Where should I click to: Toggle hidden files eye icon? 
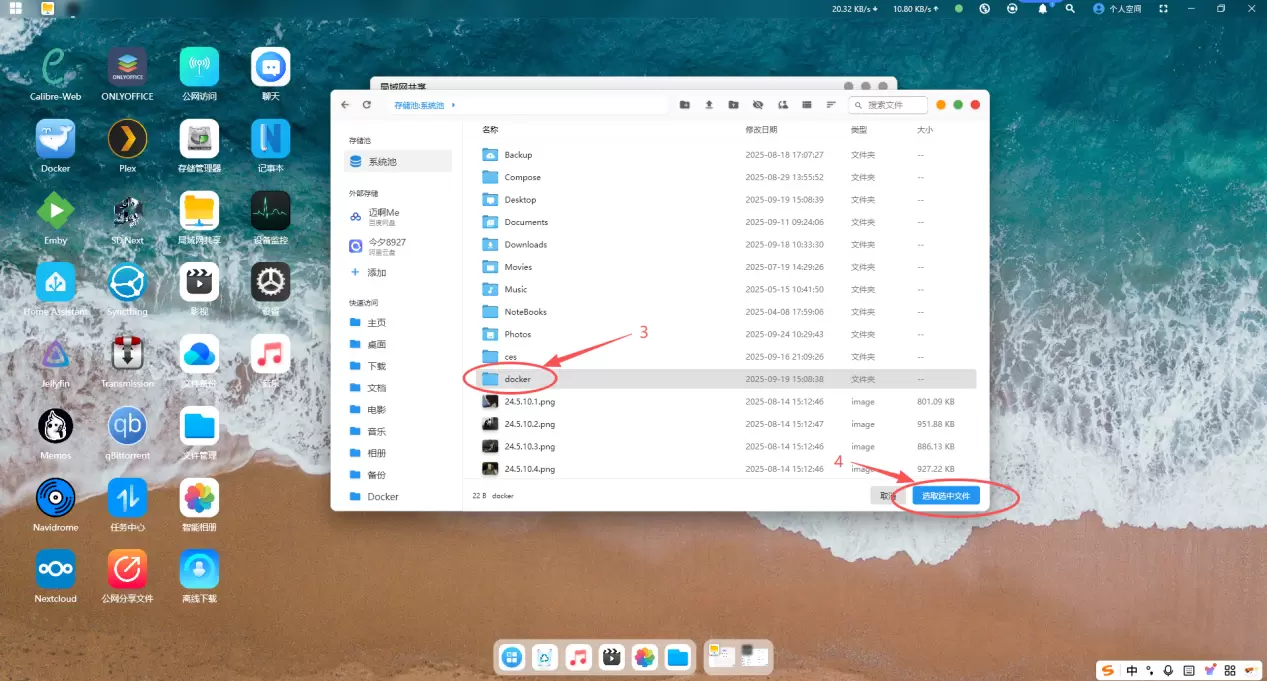(758, 105)
